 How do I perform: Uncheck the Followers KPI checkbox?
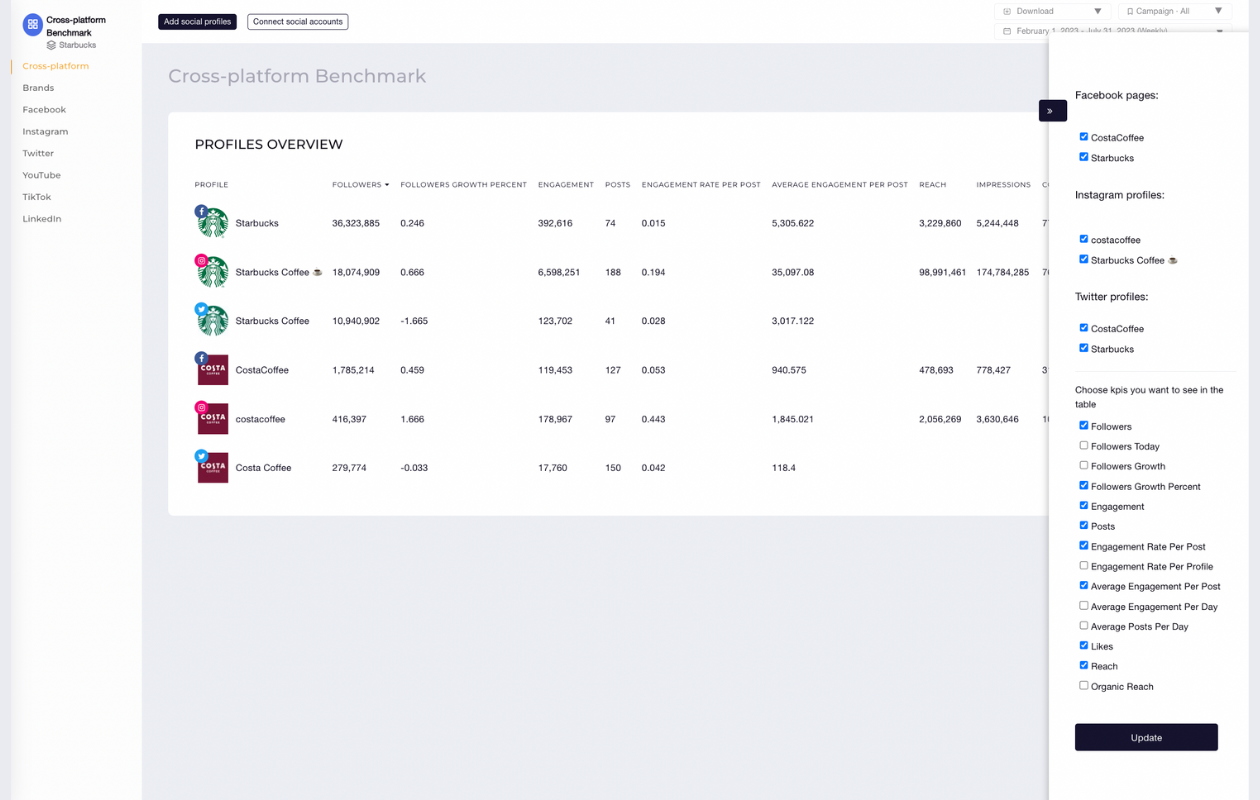click(x=1083, y=425)
